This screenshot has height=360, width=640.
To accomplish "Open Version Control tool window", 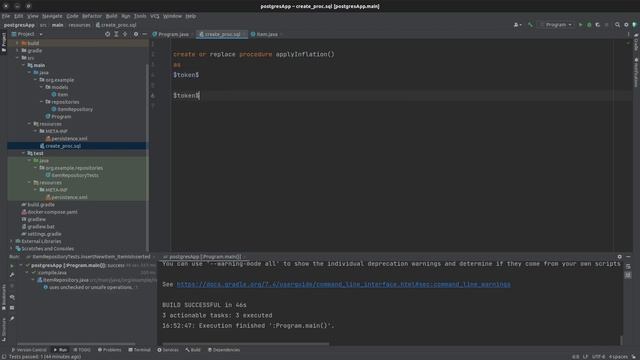I will point(28,350).
